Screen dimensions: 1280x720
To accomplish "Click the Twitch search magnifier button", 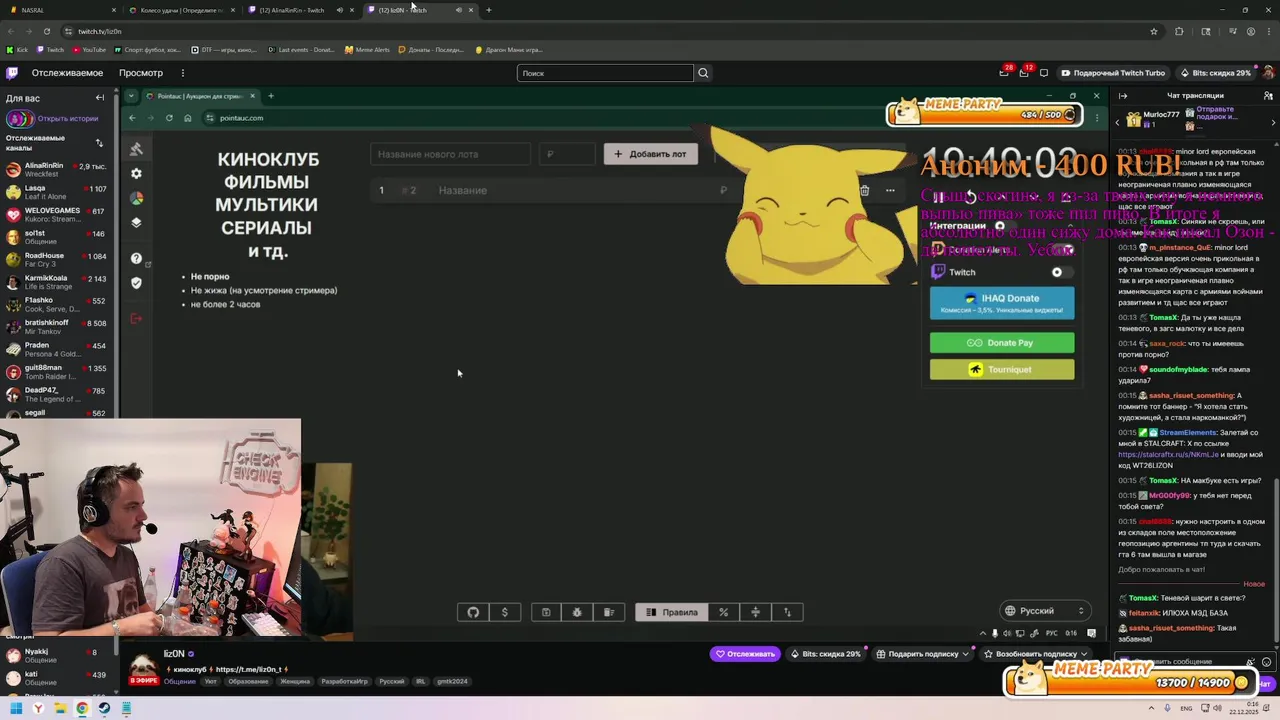I will tap(703, 73).
